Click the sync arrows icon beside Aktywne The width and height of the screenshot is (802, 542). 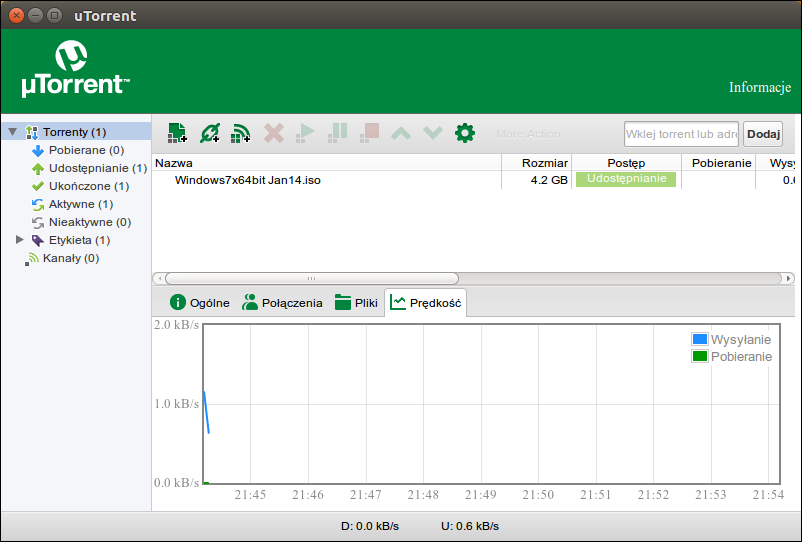pos(38,204)
